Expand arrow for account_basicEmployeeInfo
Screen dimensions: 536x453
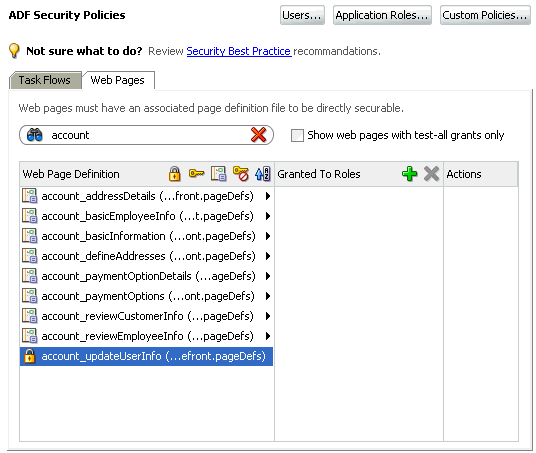pyautogui.click(x=268, y=216)
